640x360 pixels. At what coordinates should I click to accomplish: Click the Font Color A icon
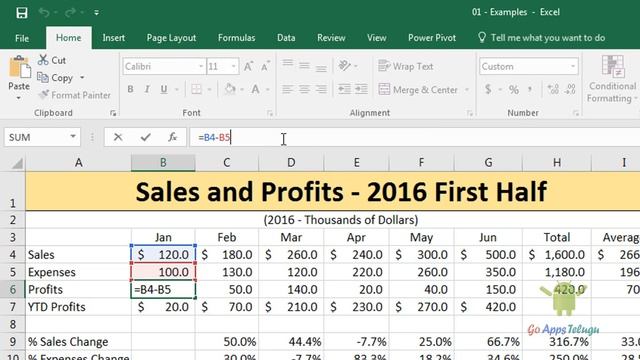coord(256,89)
